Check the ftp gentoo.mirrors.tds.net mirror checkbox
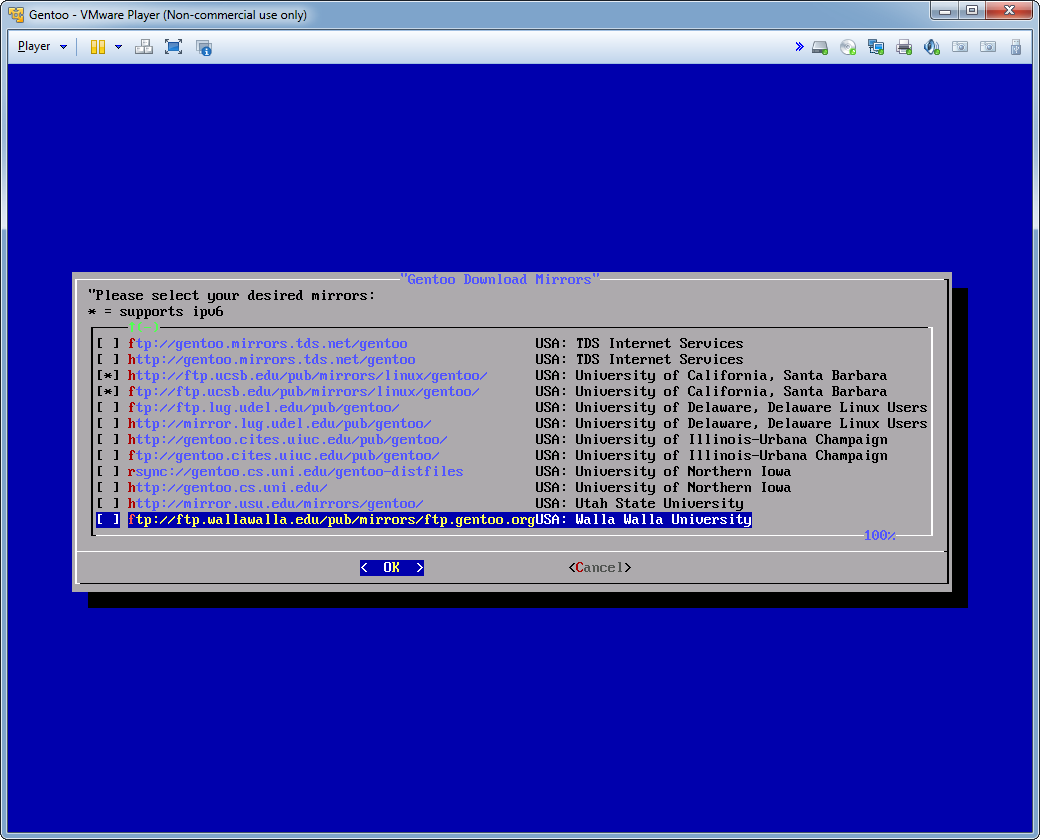Viewport: 1040px width, 840px height. pyautogui.click(x=107, y=344)
